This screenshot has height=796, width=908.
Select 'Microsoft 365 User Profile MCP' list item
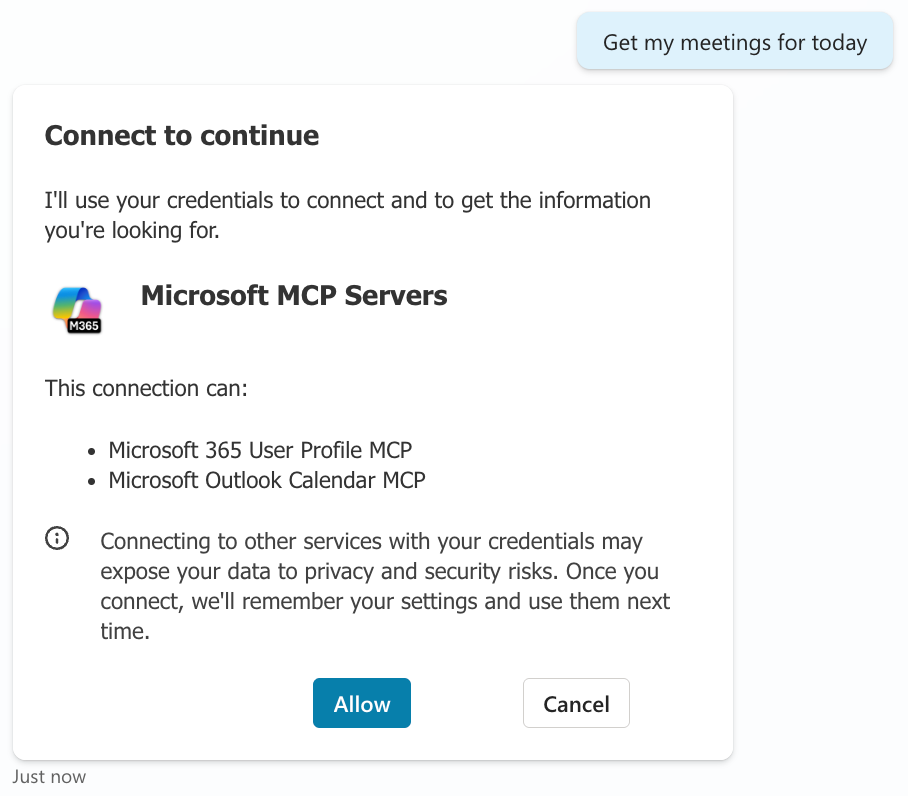(260, 449)
